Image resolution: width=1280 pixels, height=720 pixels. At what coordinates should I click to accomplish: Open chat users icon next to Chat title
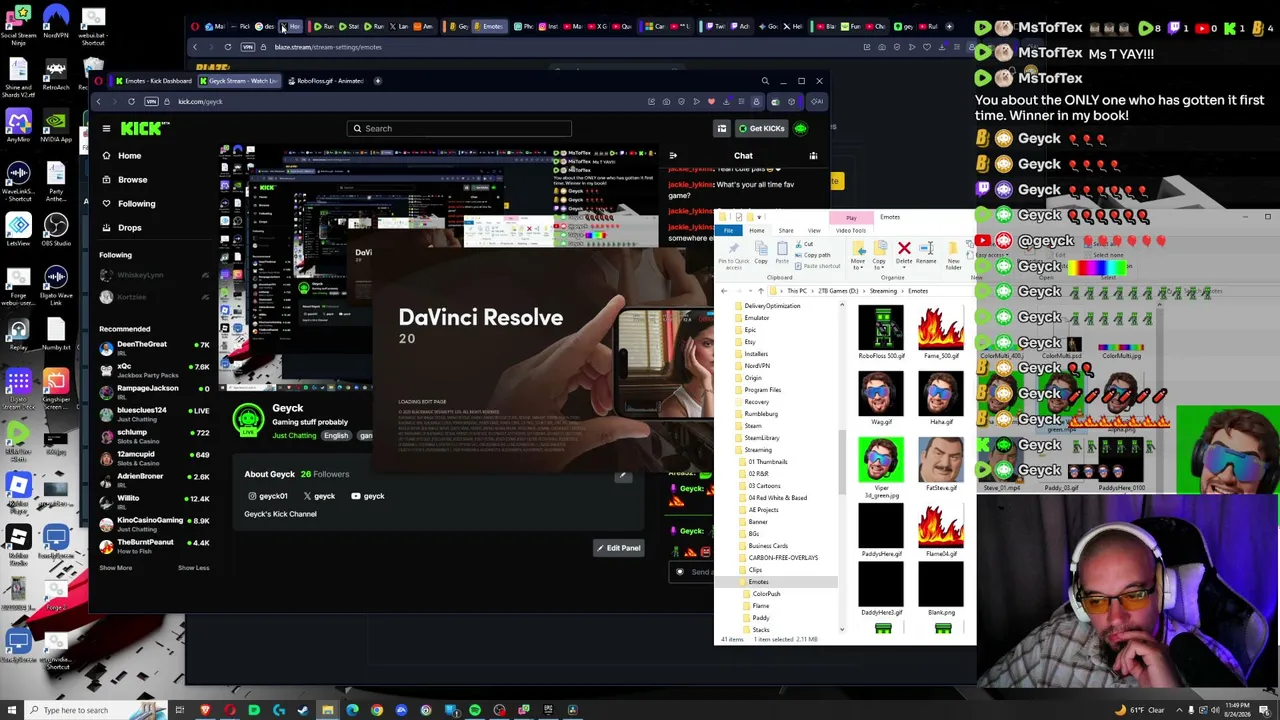pos(813,155)
